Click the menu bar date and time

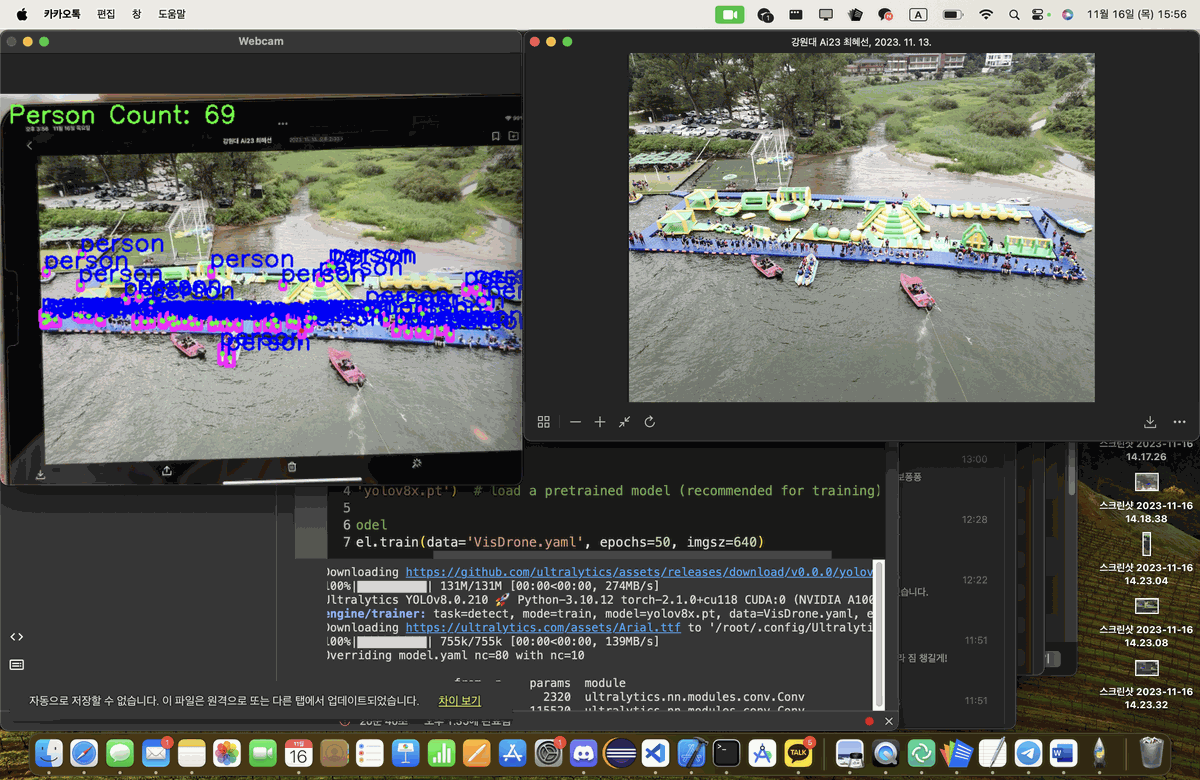coord(1136,15)
